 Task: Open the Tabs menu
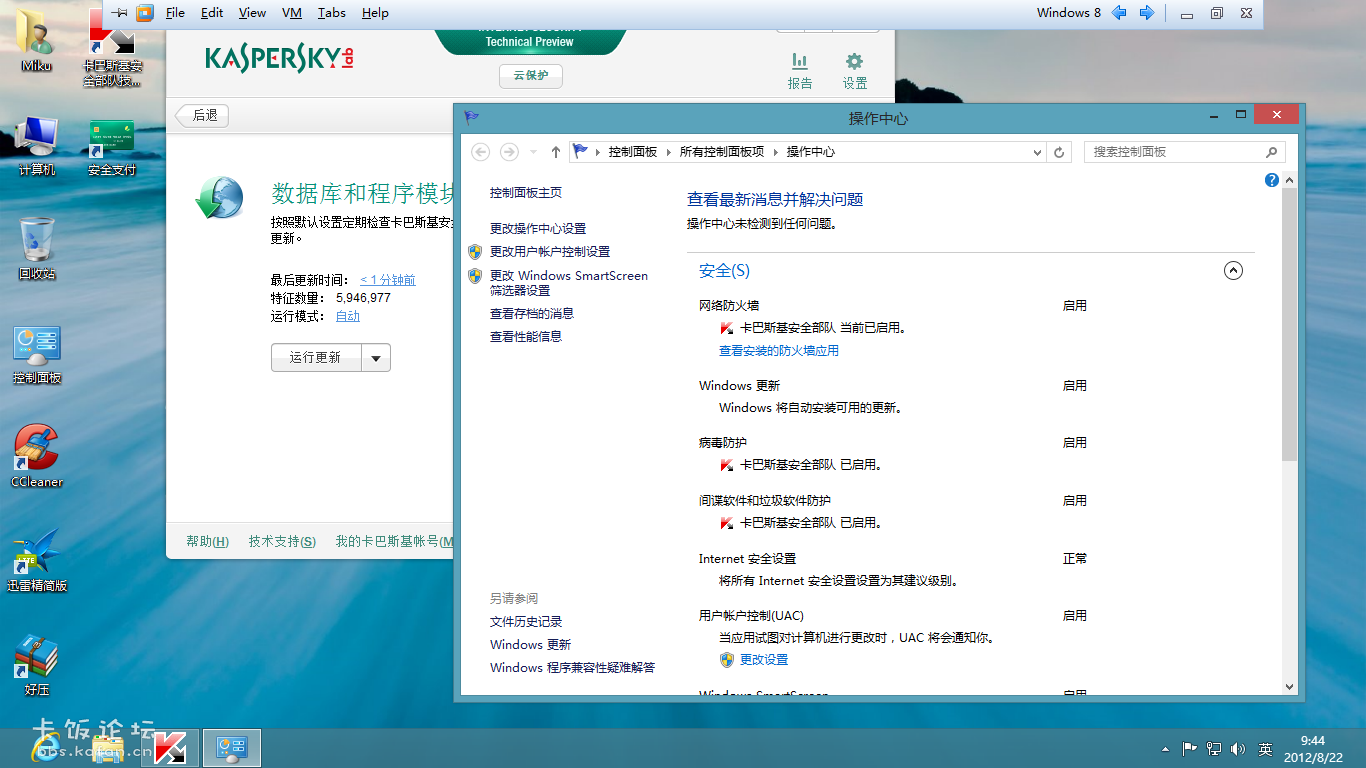click(331, 13)
